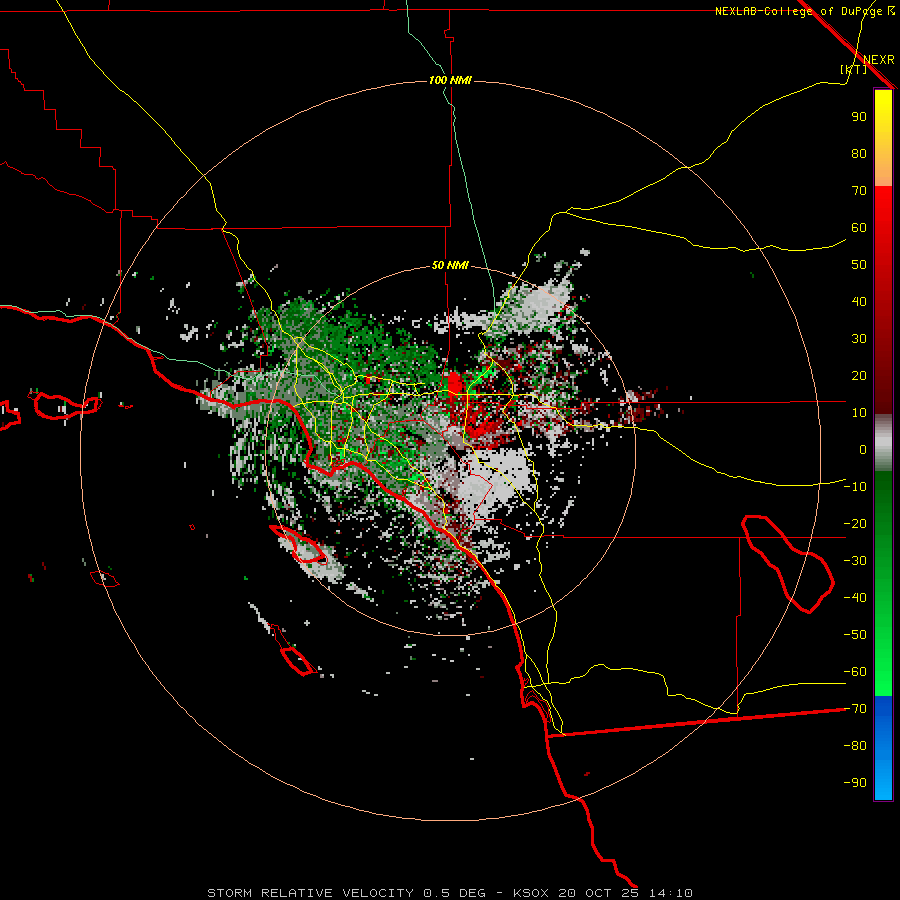Click the 100 NMI range ring label

point(450,80)
